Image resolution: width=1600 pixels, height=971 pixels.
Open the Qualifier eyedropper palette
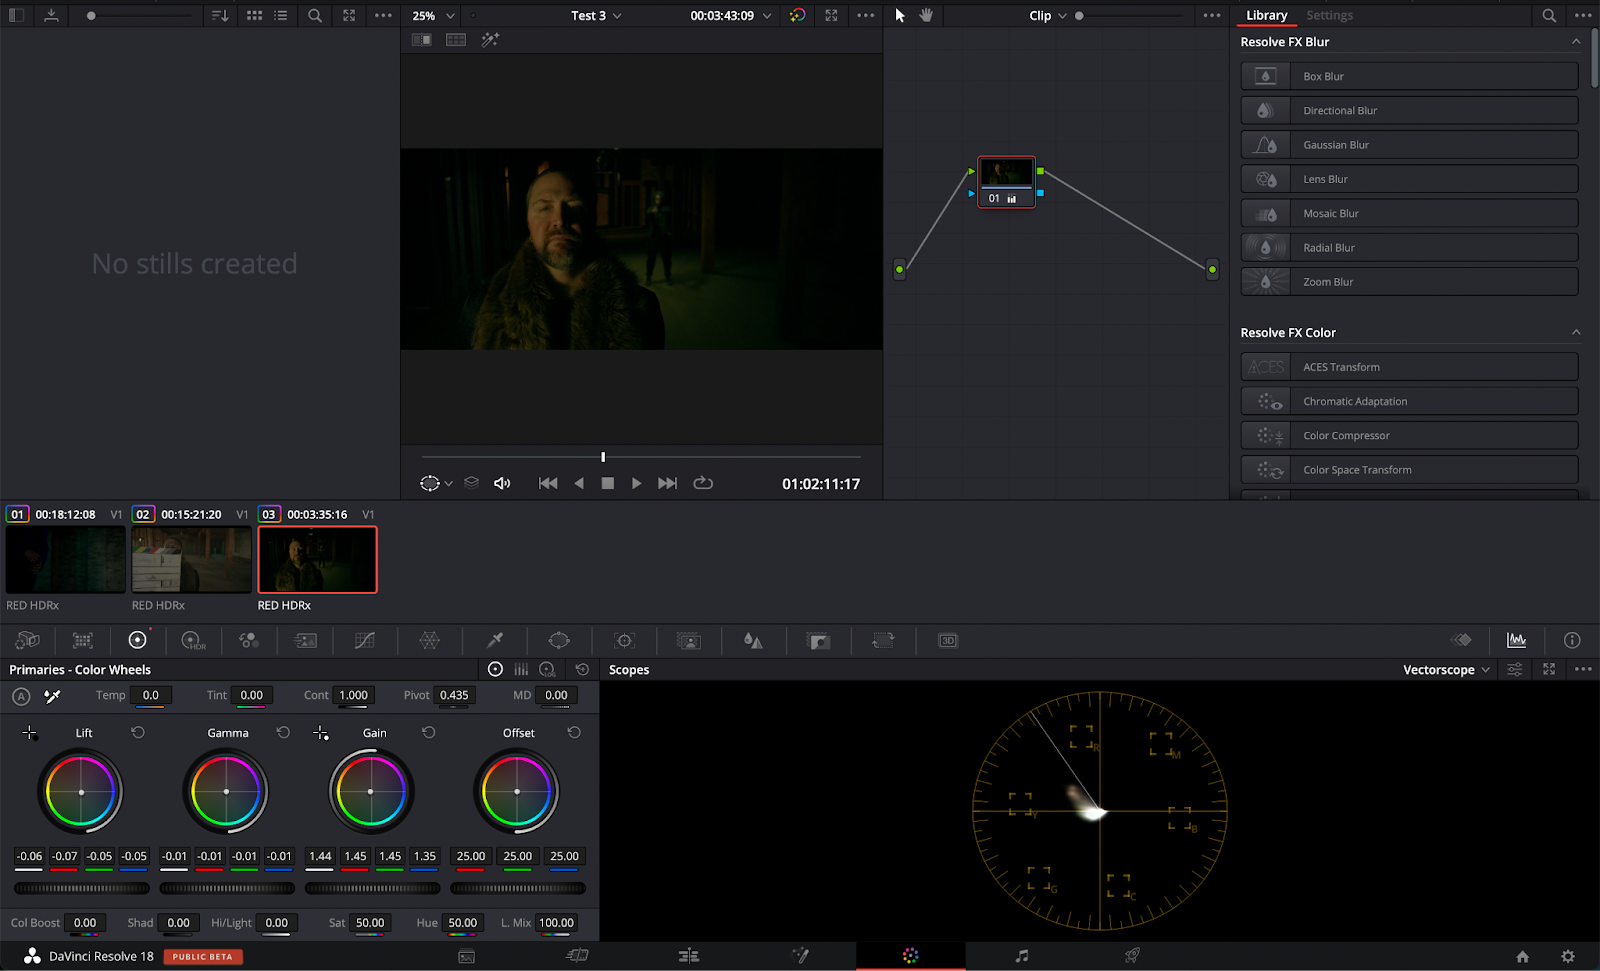[495, 640]
